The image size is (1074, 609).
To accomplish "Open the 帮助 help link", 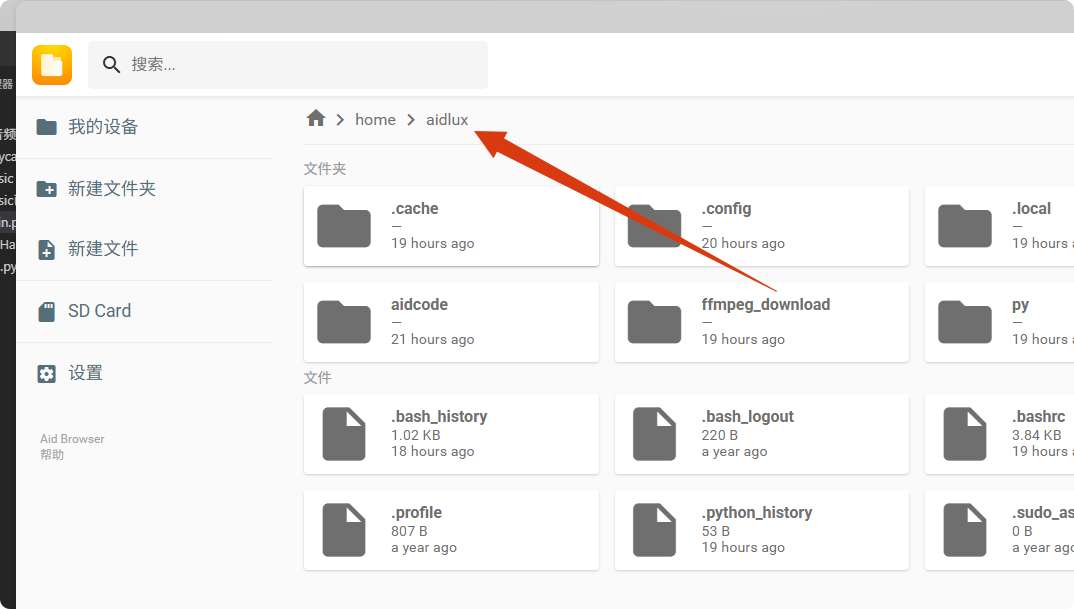I will [x=52, y=455].
